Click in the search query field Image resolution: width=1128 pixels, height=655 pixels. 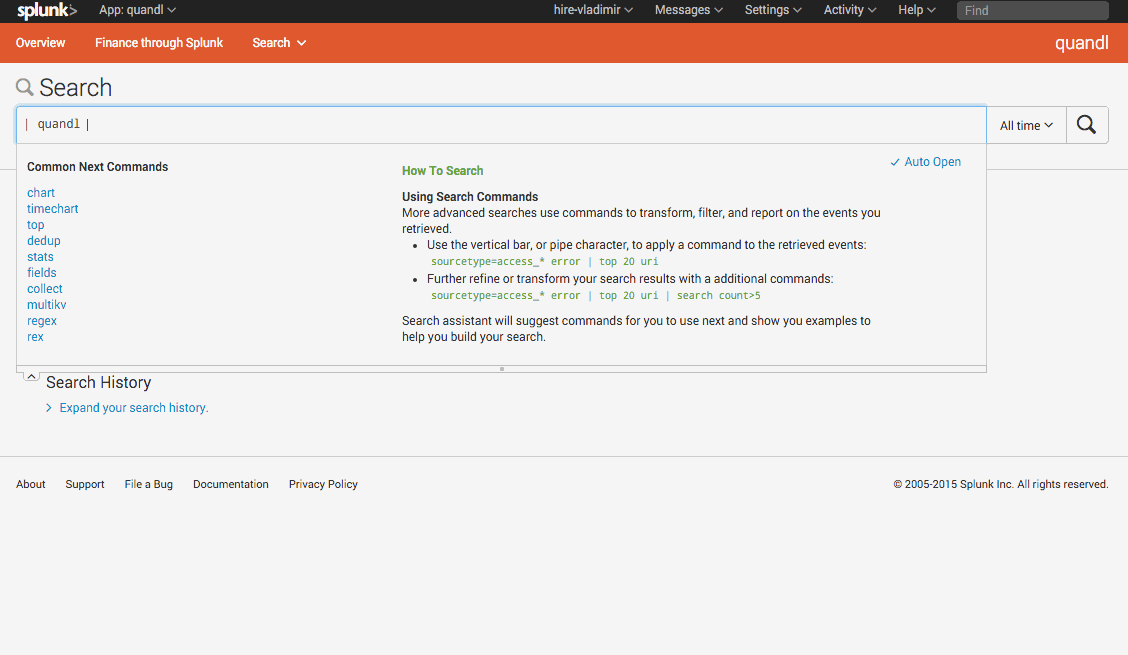501,125
